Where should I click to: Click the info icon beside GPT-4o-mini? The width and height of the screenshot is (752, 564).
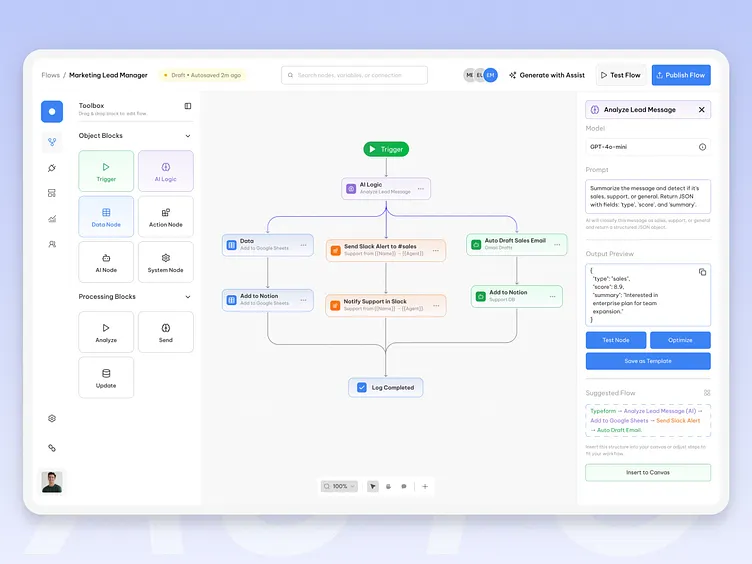(x=702, y=147)
